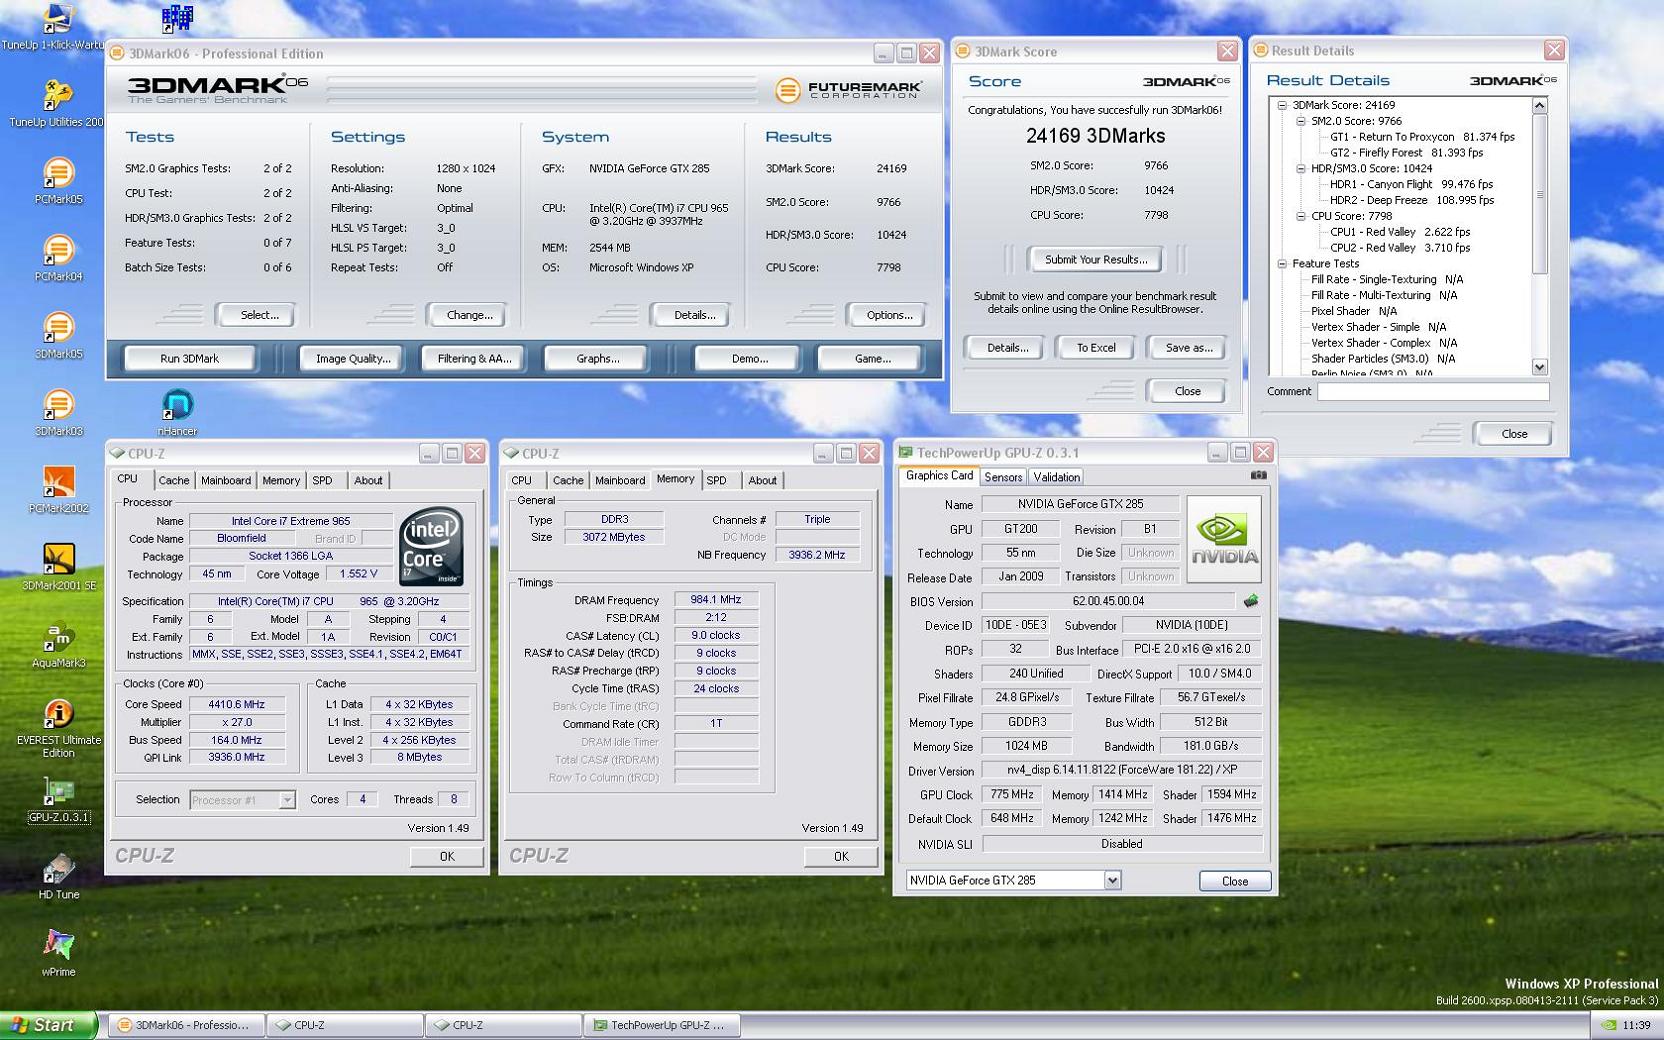Switch to TechPowerUp GPU-Z taskbar item
The width and height of the screenshot is (1664, 1040).
661,1026
